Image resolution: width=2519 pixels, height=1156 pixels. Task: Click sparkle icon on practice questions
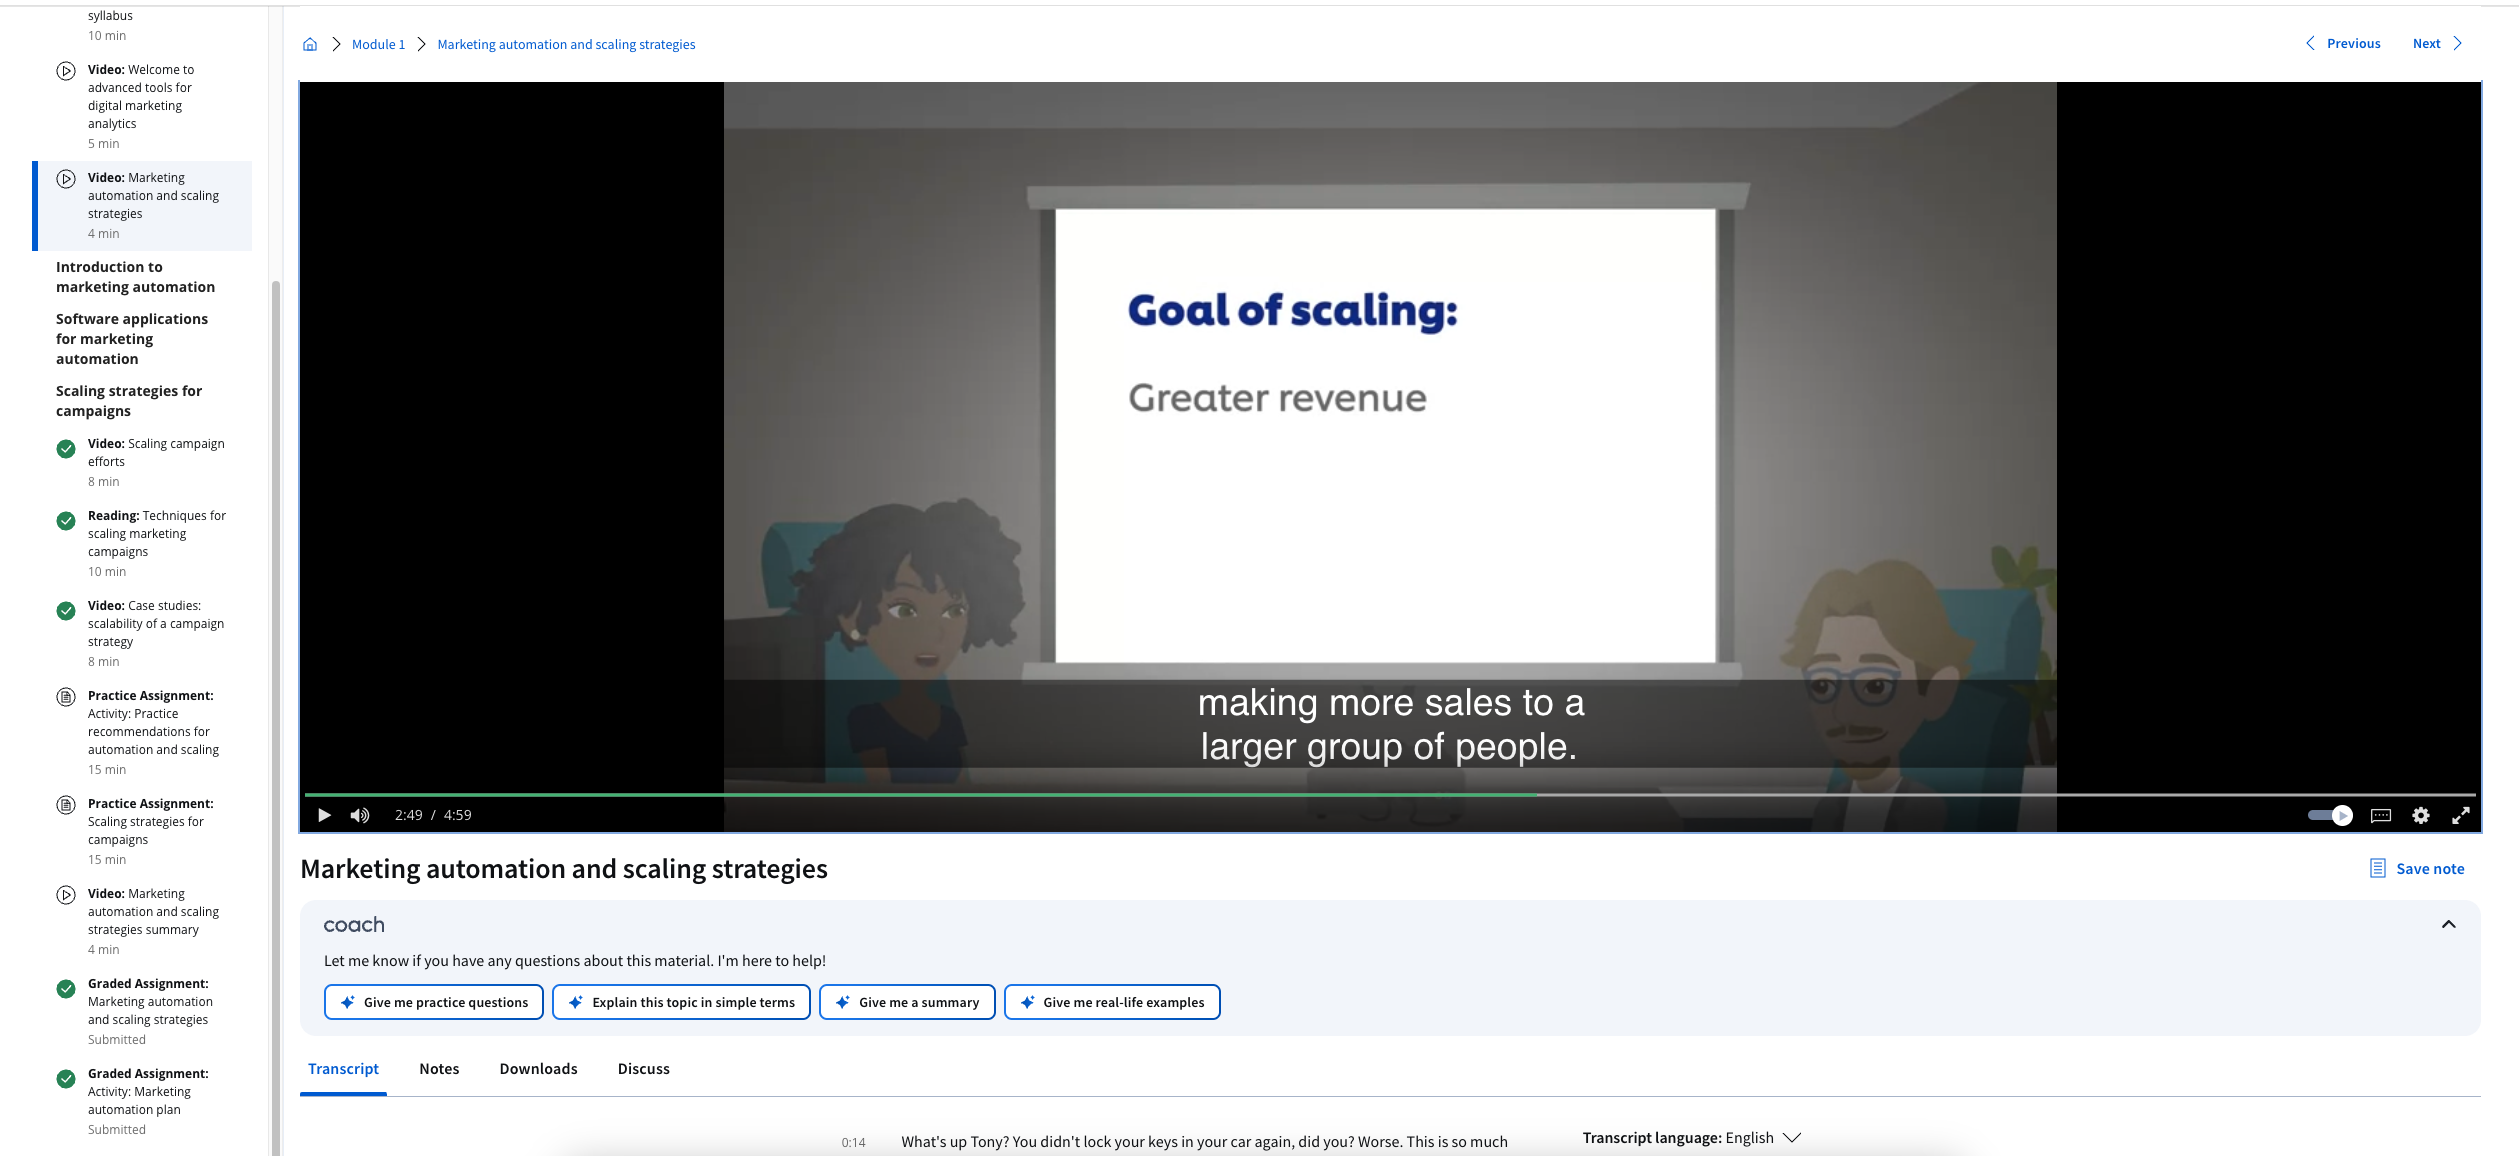(348, 1002)
